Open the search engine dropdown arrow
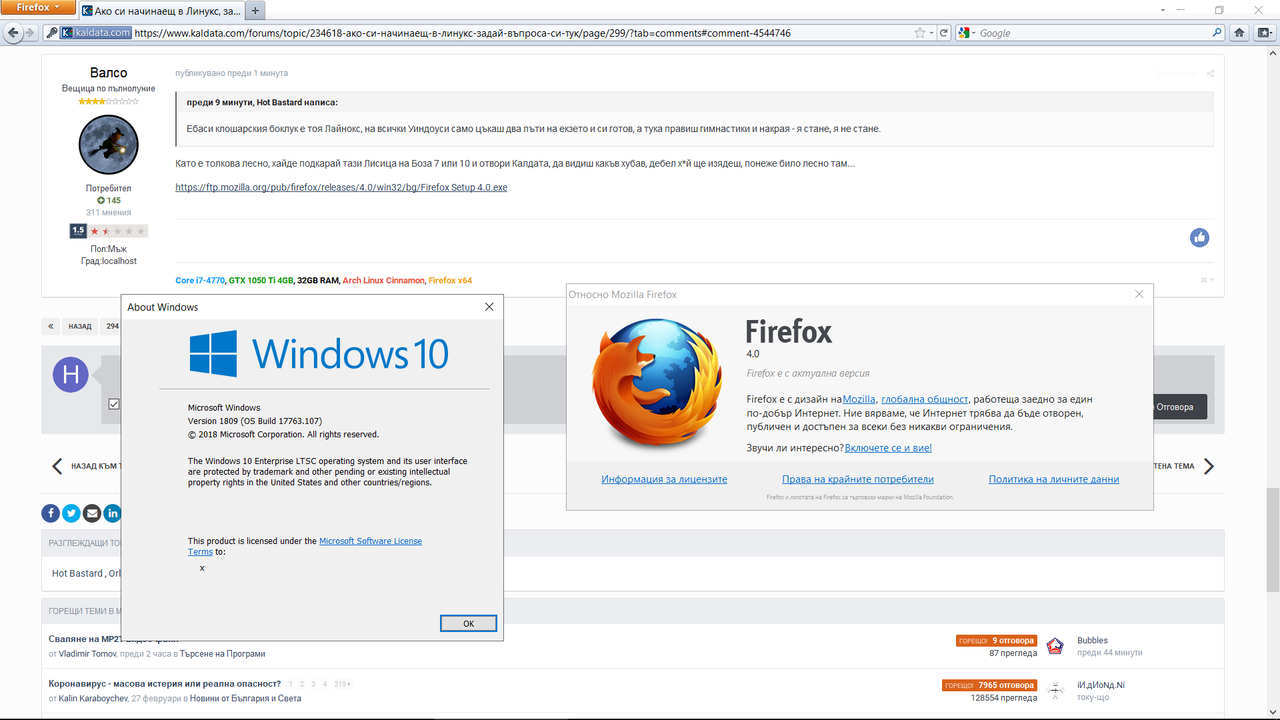 coord(975,33)
